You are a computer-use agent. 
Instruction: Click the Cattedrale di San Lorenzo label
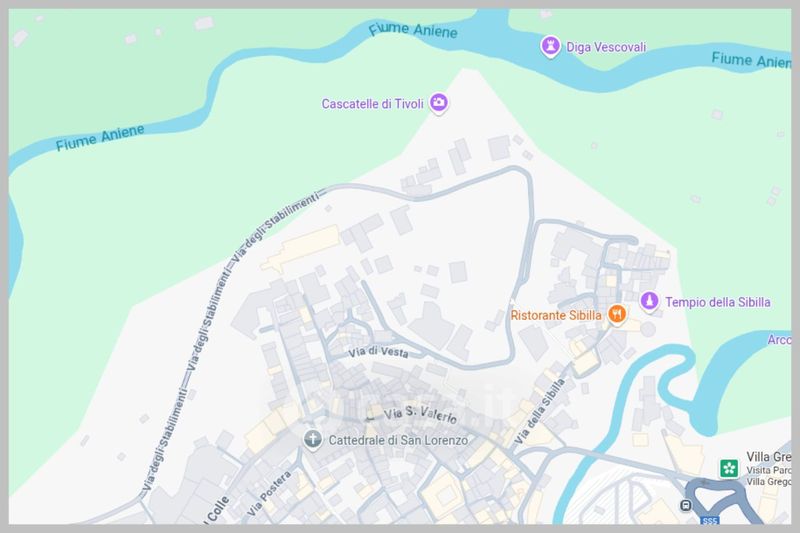[398, 440]
